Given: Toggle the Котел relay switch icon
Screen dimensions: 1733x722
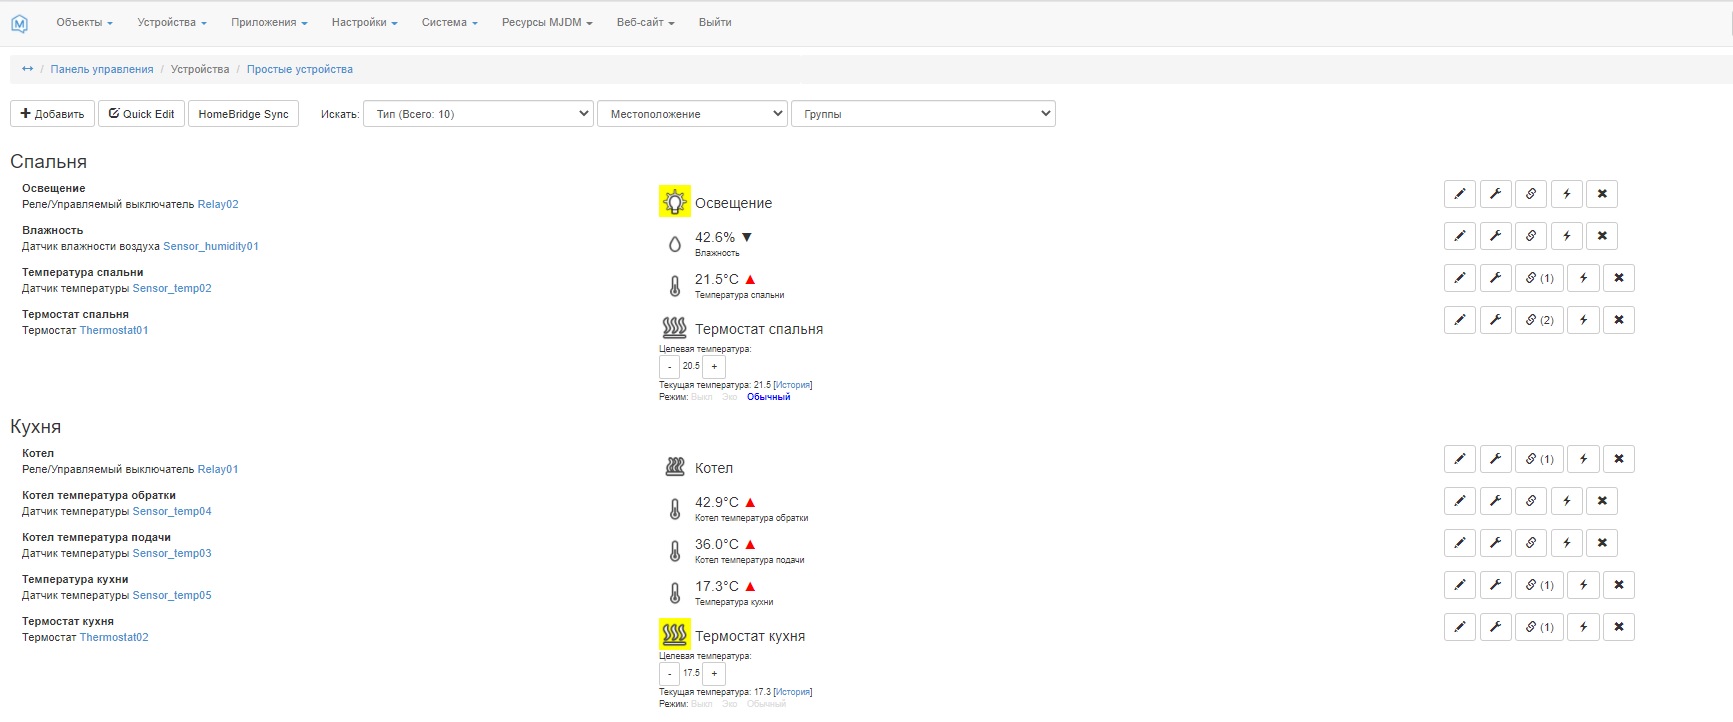Looking at the screenshot, I should coord(674,467).
